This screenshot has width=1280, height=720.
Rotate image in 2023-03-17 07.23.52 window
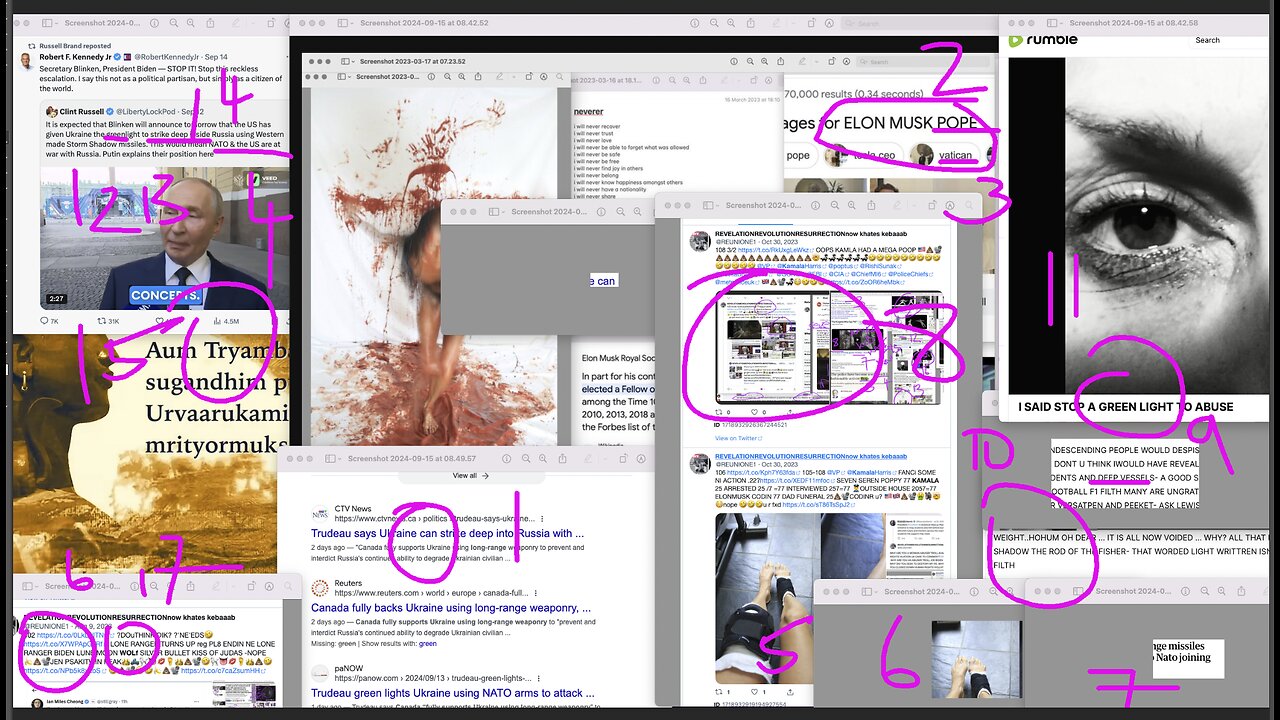click(x=831, y=61)
